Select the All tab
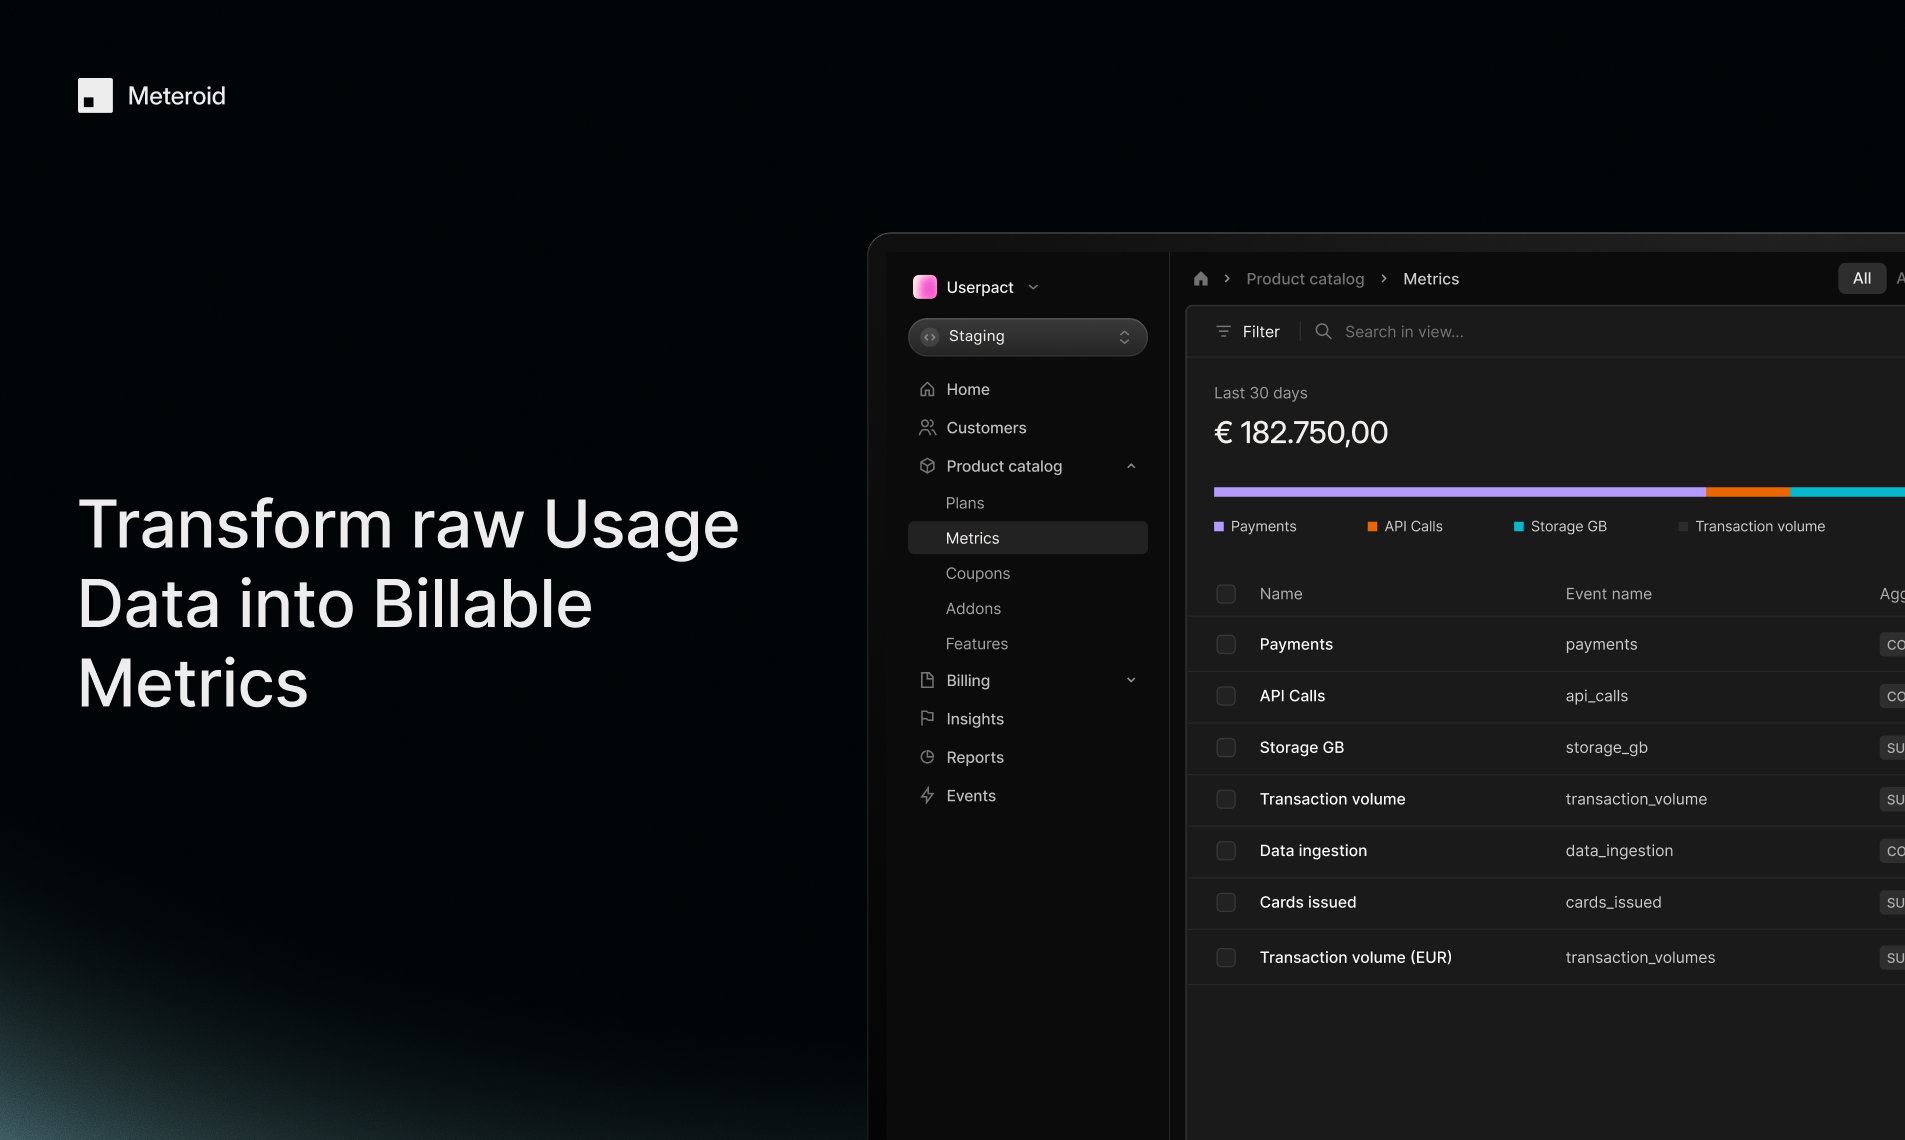Viewport: 1905px width, 1140px height. click(x=1862, y=278)
